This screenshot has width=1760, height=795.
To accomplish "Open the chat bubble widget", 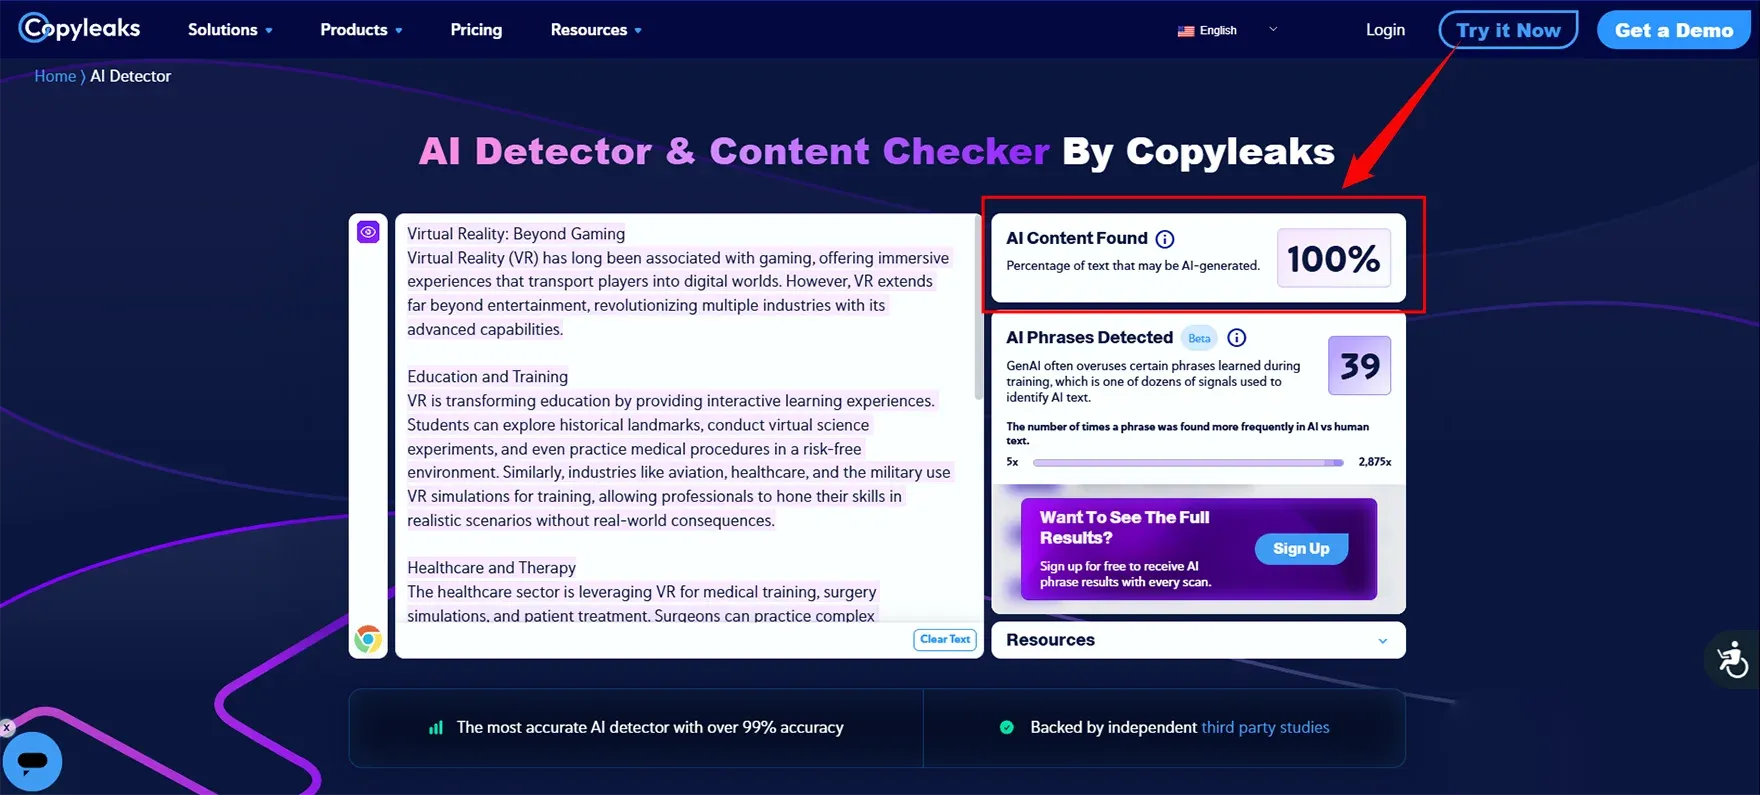I will pos(32,761).
